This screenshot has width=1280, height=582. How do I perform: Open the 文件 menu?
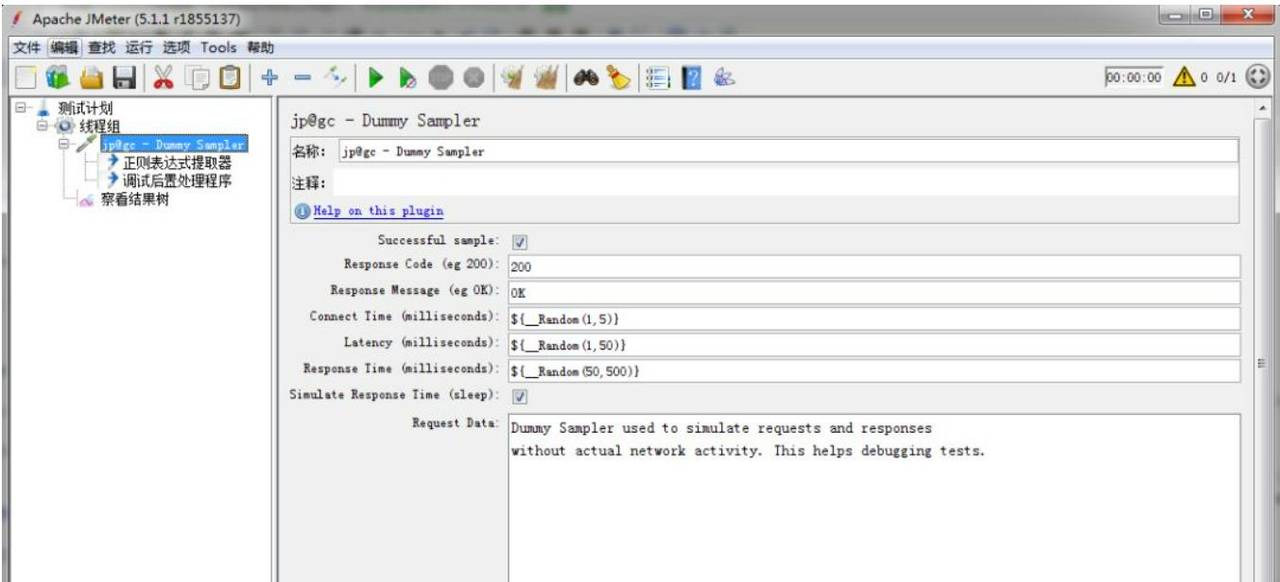click(x=27, y=47)
